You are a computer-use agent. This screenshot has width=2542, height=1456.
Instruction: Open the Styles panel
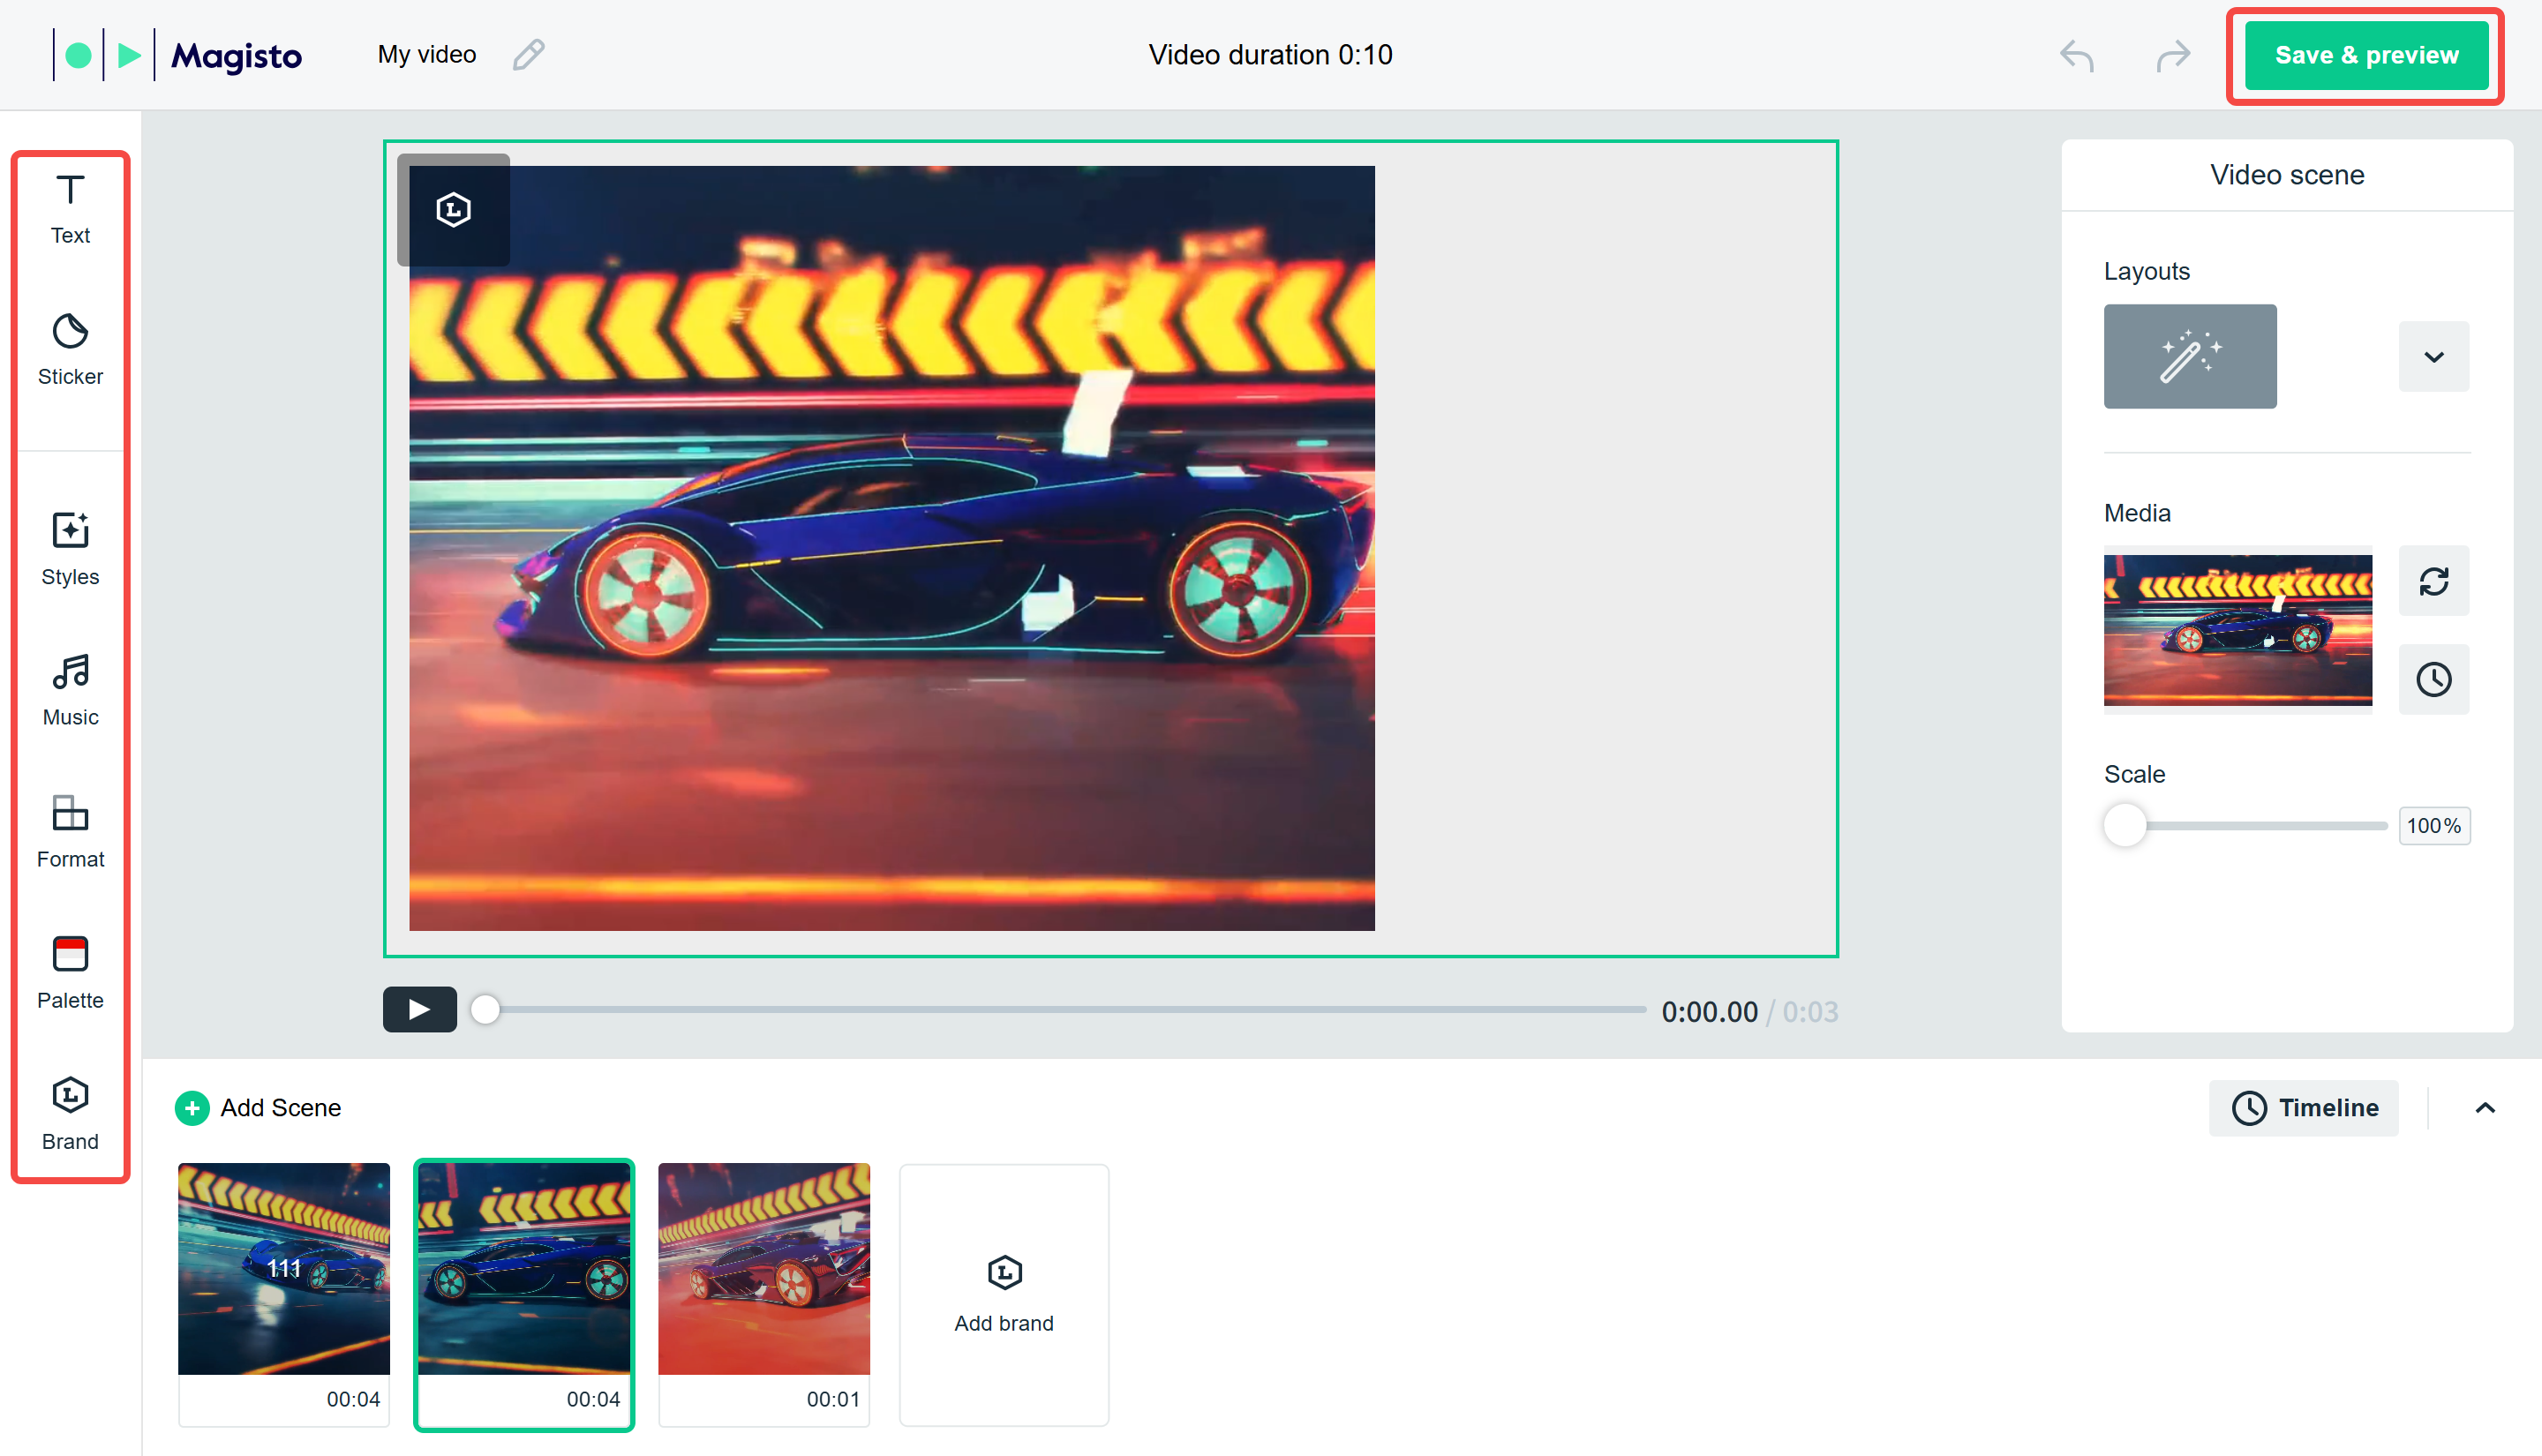point(70,549)
